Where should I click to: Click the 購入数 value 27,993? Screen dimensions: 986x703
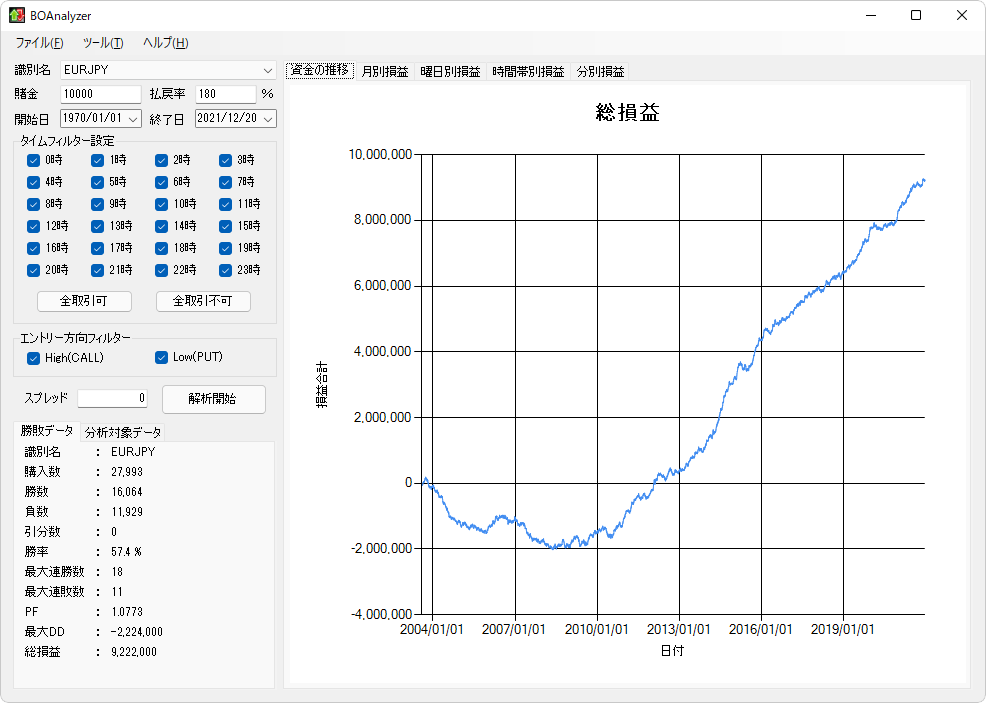coord(127,472)
